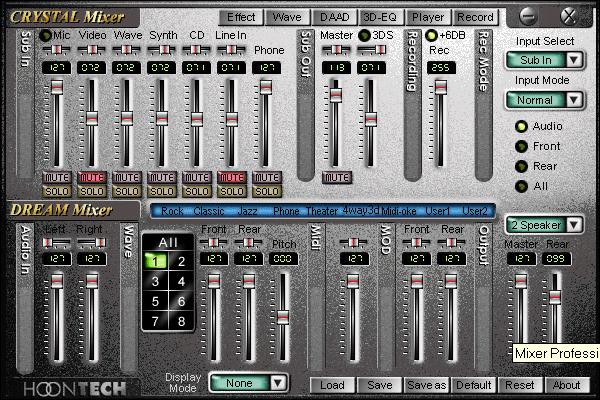
Task: Open the Player tab
Action: point(428,17)
